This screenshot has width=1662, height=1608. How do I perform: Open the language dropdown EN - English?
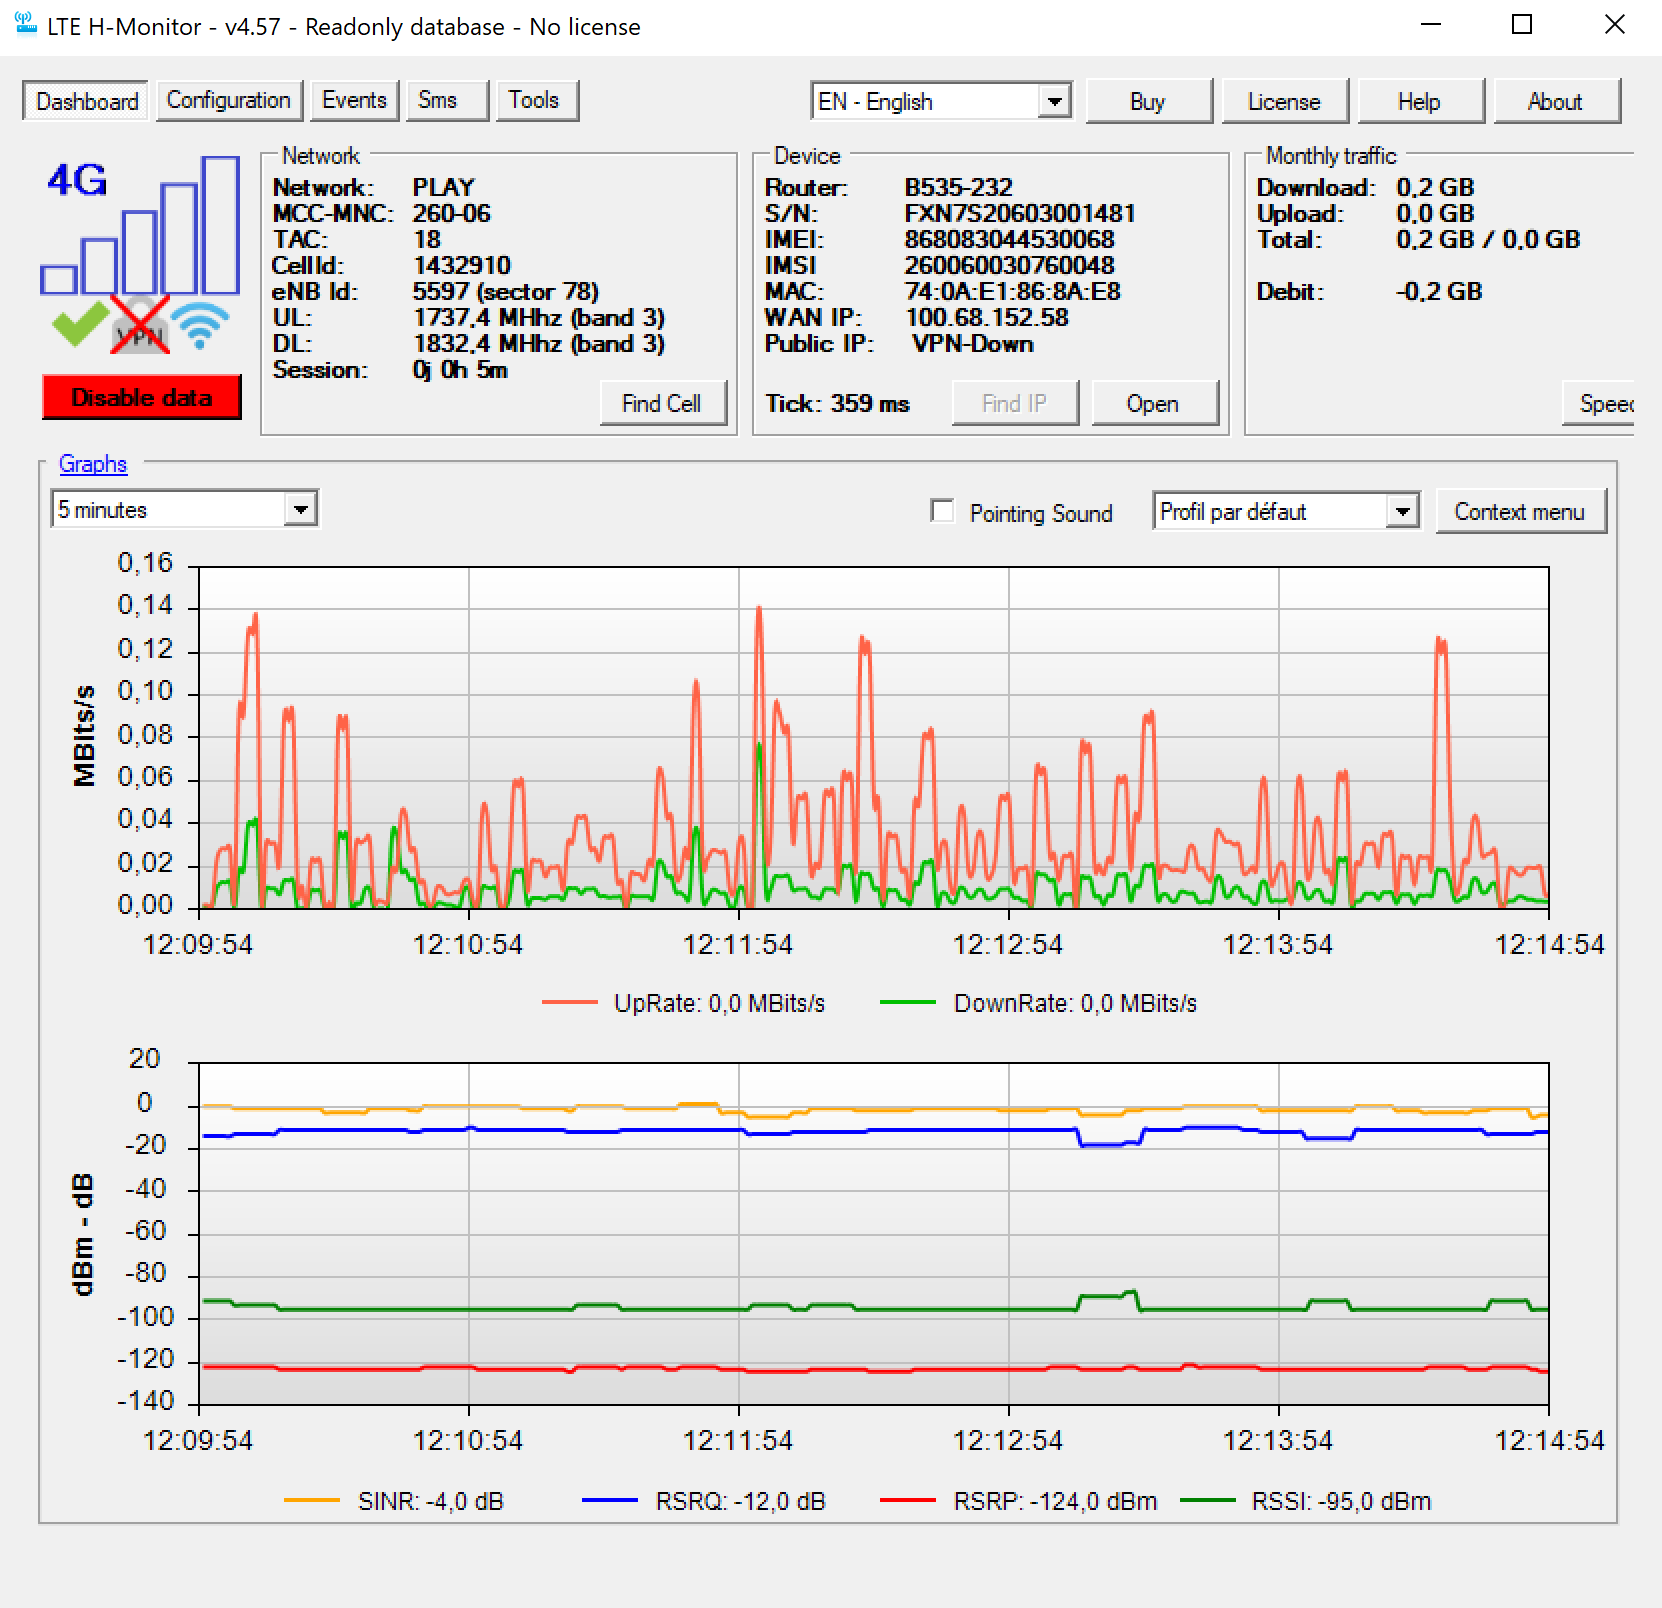[x=941, y=101]
